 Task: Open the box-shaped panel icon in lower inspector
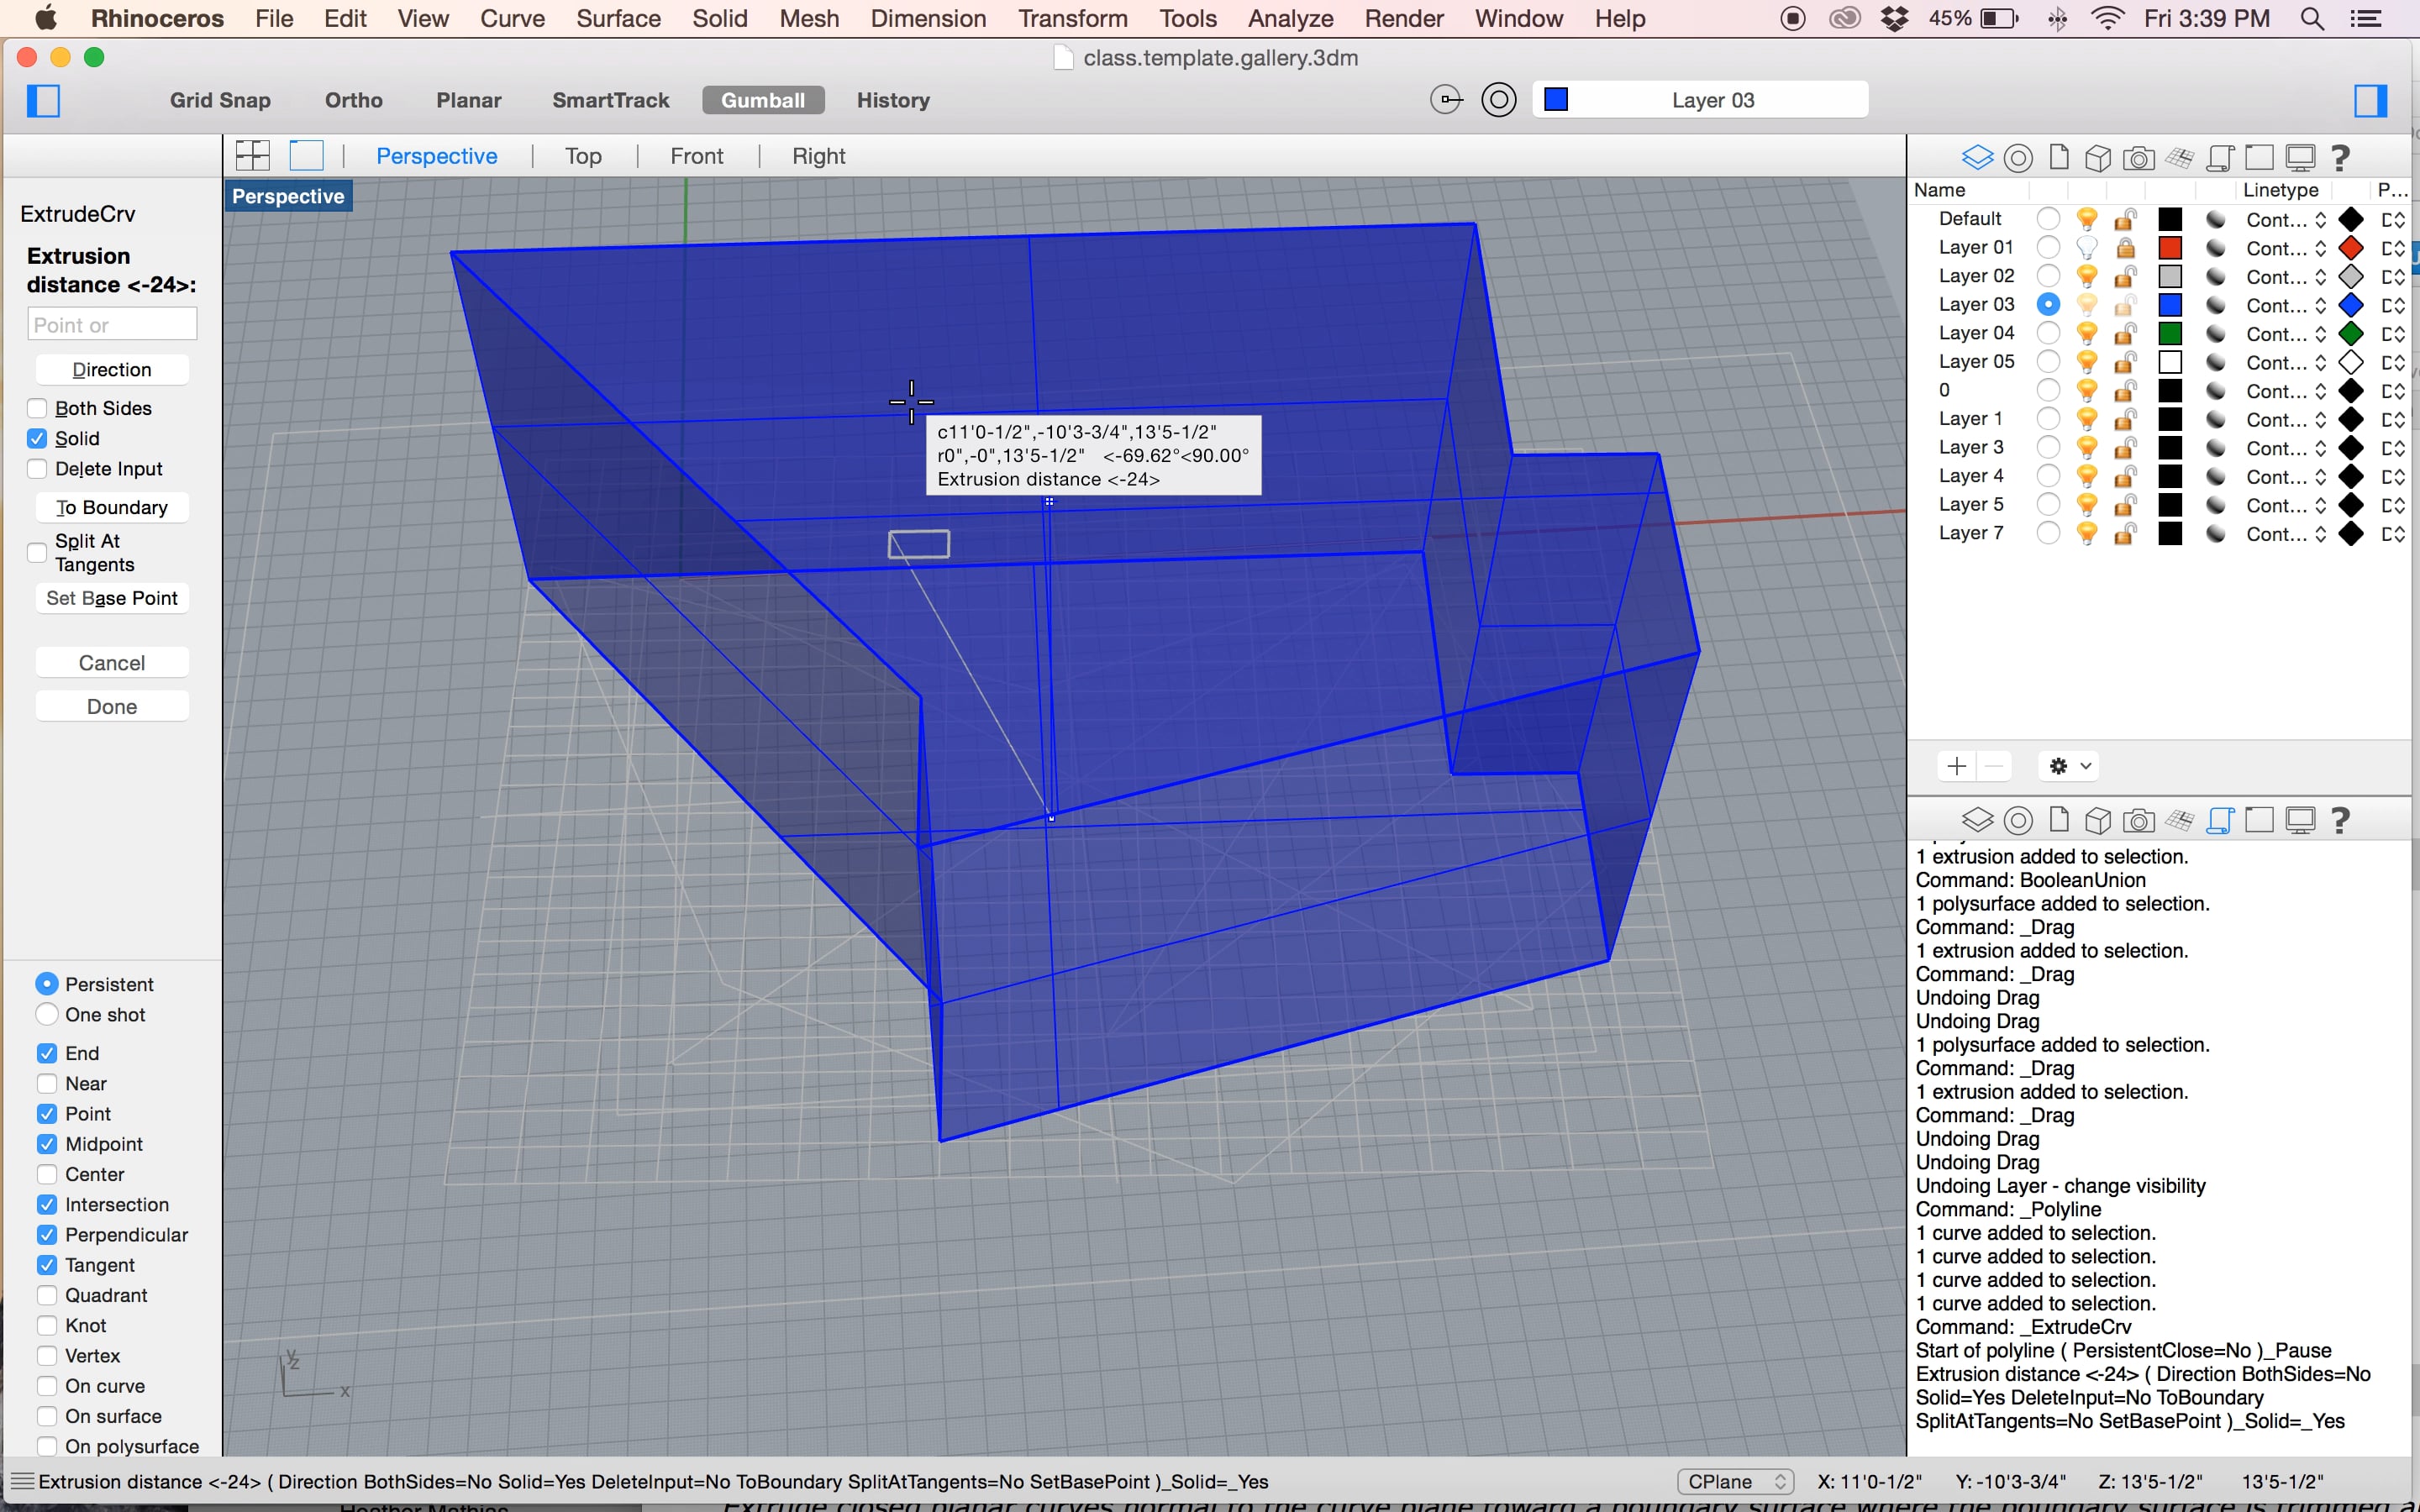pos(2098,820)
